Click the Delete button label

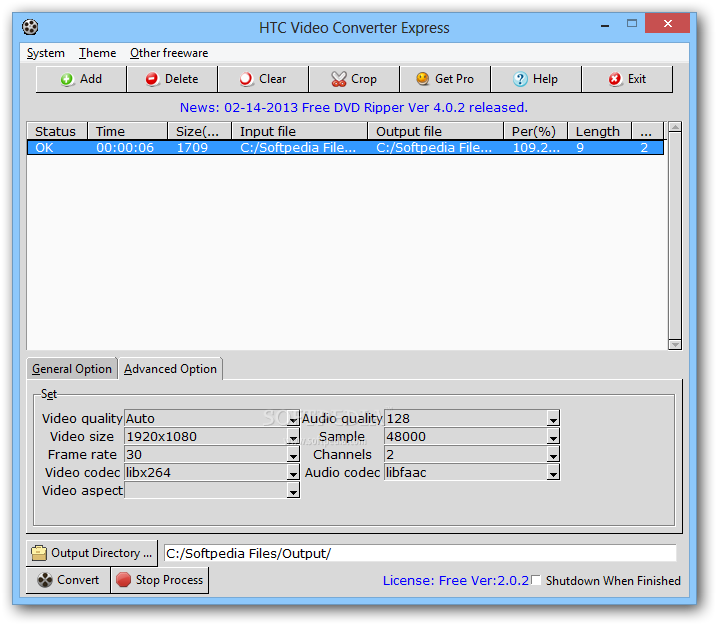[181, 79]
